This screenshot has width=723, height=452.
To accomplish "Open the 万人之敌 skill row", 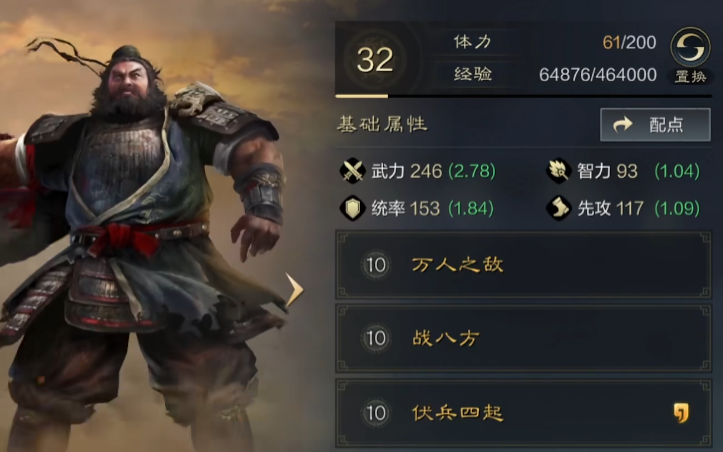I will 523,265.
